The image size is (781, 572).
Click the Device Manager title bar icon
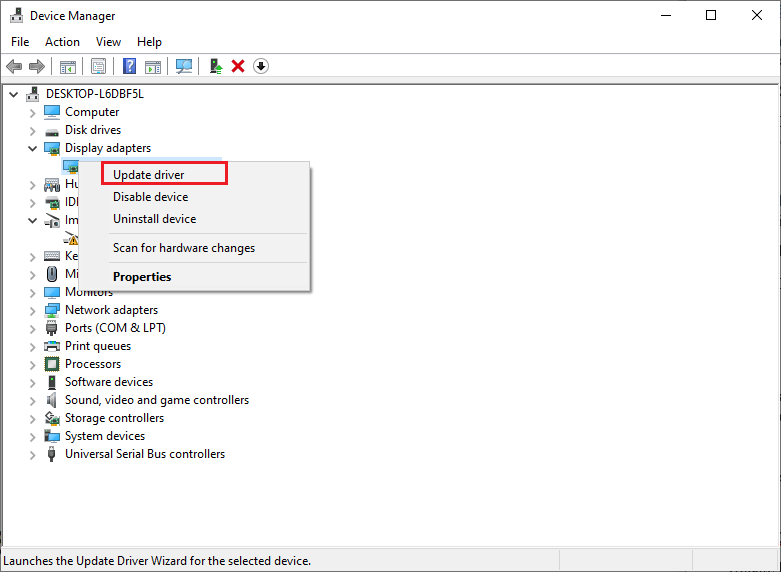click(16, 15)
